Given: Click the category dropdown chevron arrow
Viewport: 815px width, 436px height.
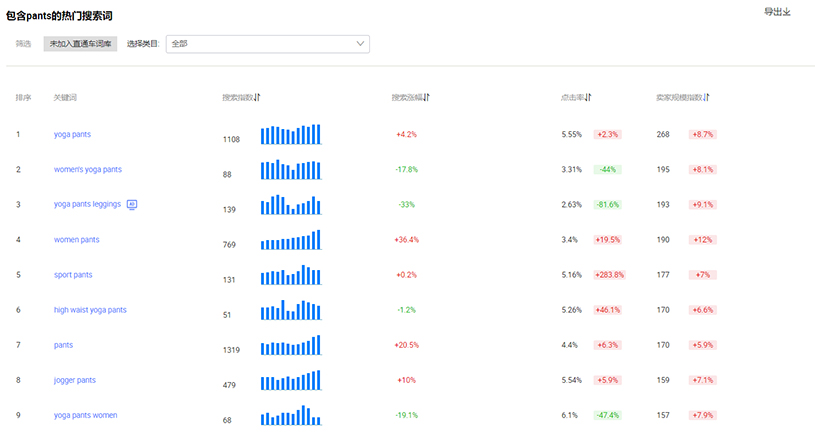Looking at the screenshot, I should coord(361,44).
